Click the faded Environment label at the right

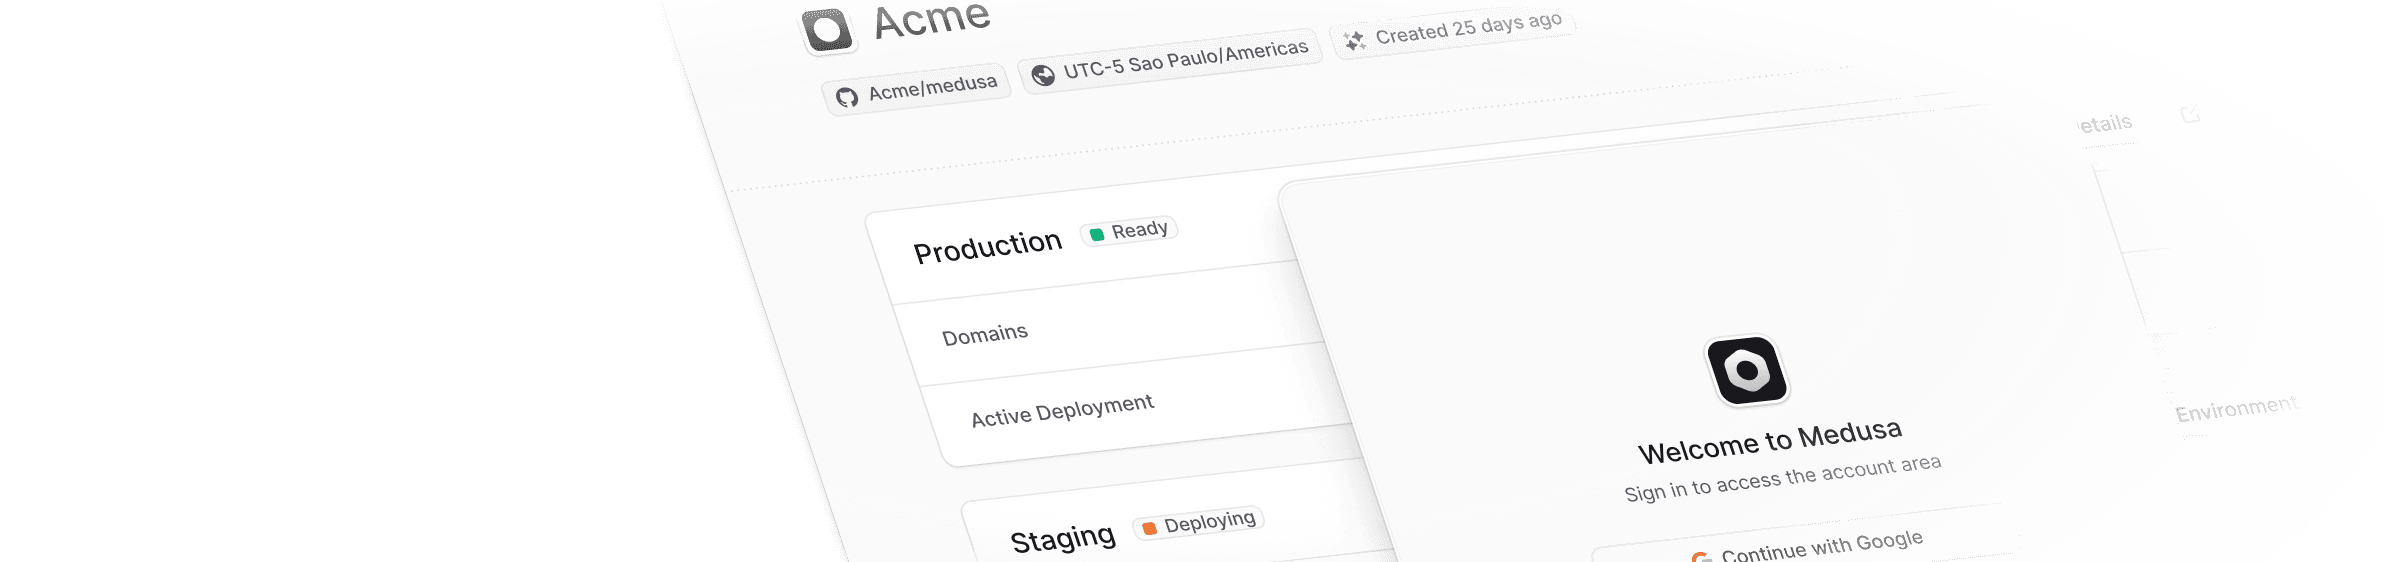(2237, 409)
